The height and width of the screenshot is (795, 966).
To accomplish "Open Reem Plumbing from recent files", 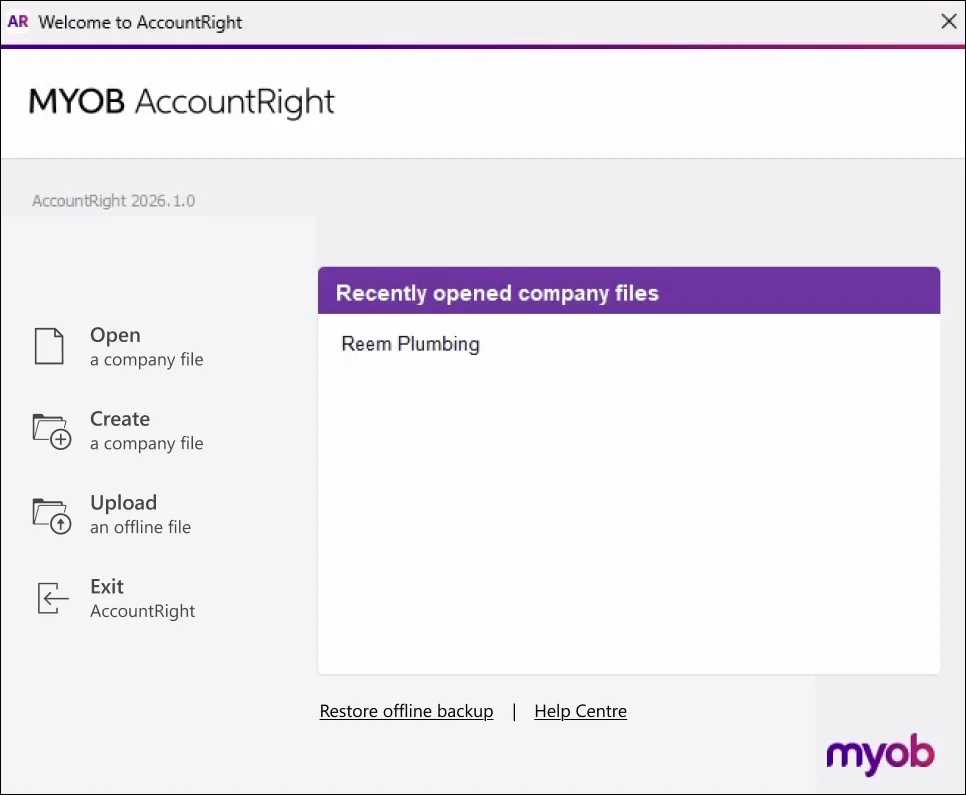I will pyautogui.click(x=410, y=344).
